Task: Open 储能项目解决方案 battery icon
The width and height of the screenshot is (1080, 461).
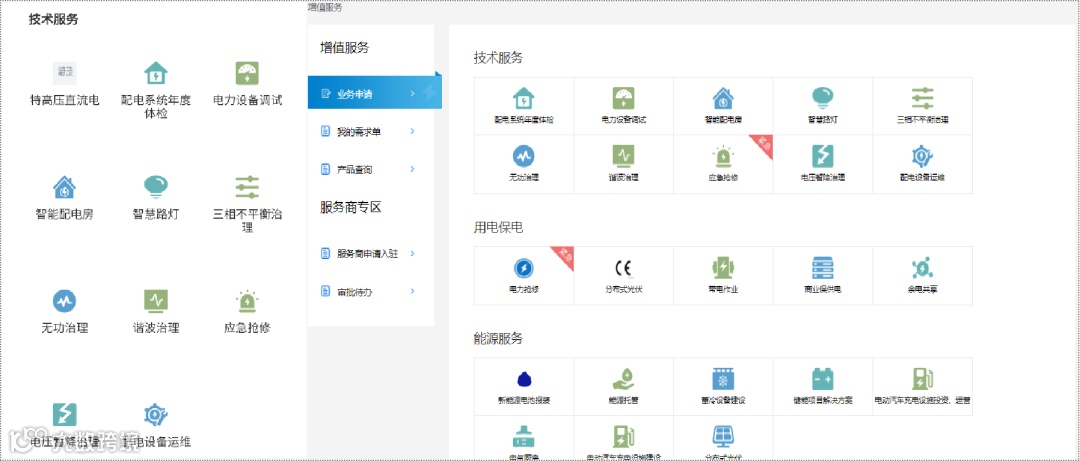Action: pos(822,379)
